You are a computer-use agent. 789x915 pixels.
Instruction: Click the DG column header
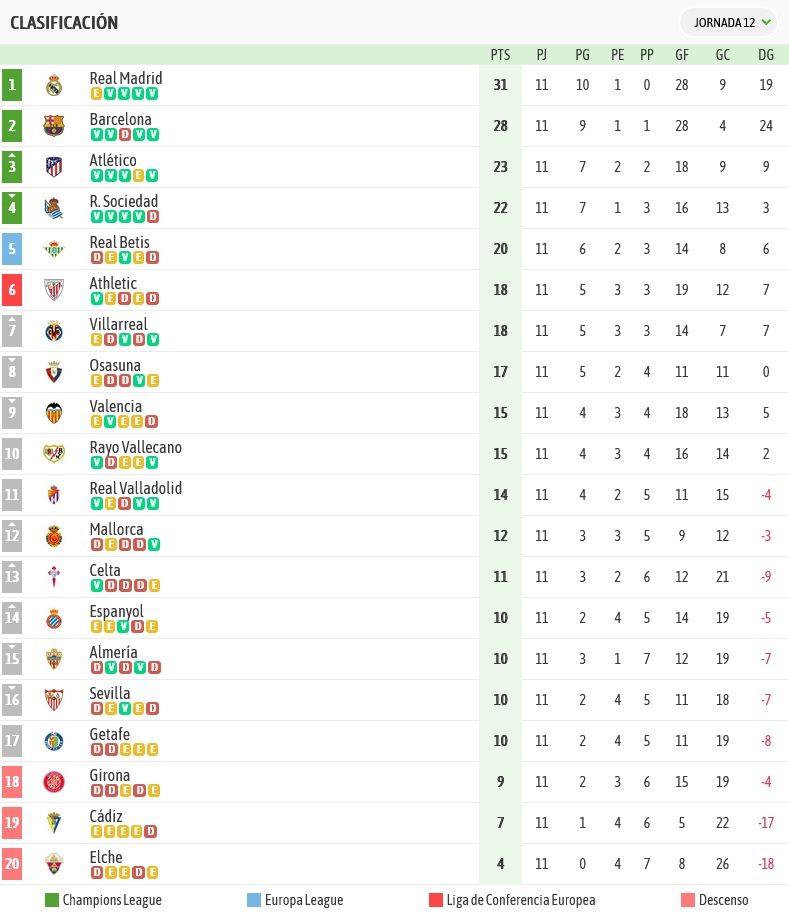tap(766, 55)
